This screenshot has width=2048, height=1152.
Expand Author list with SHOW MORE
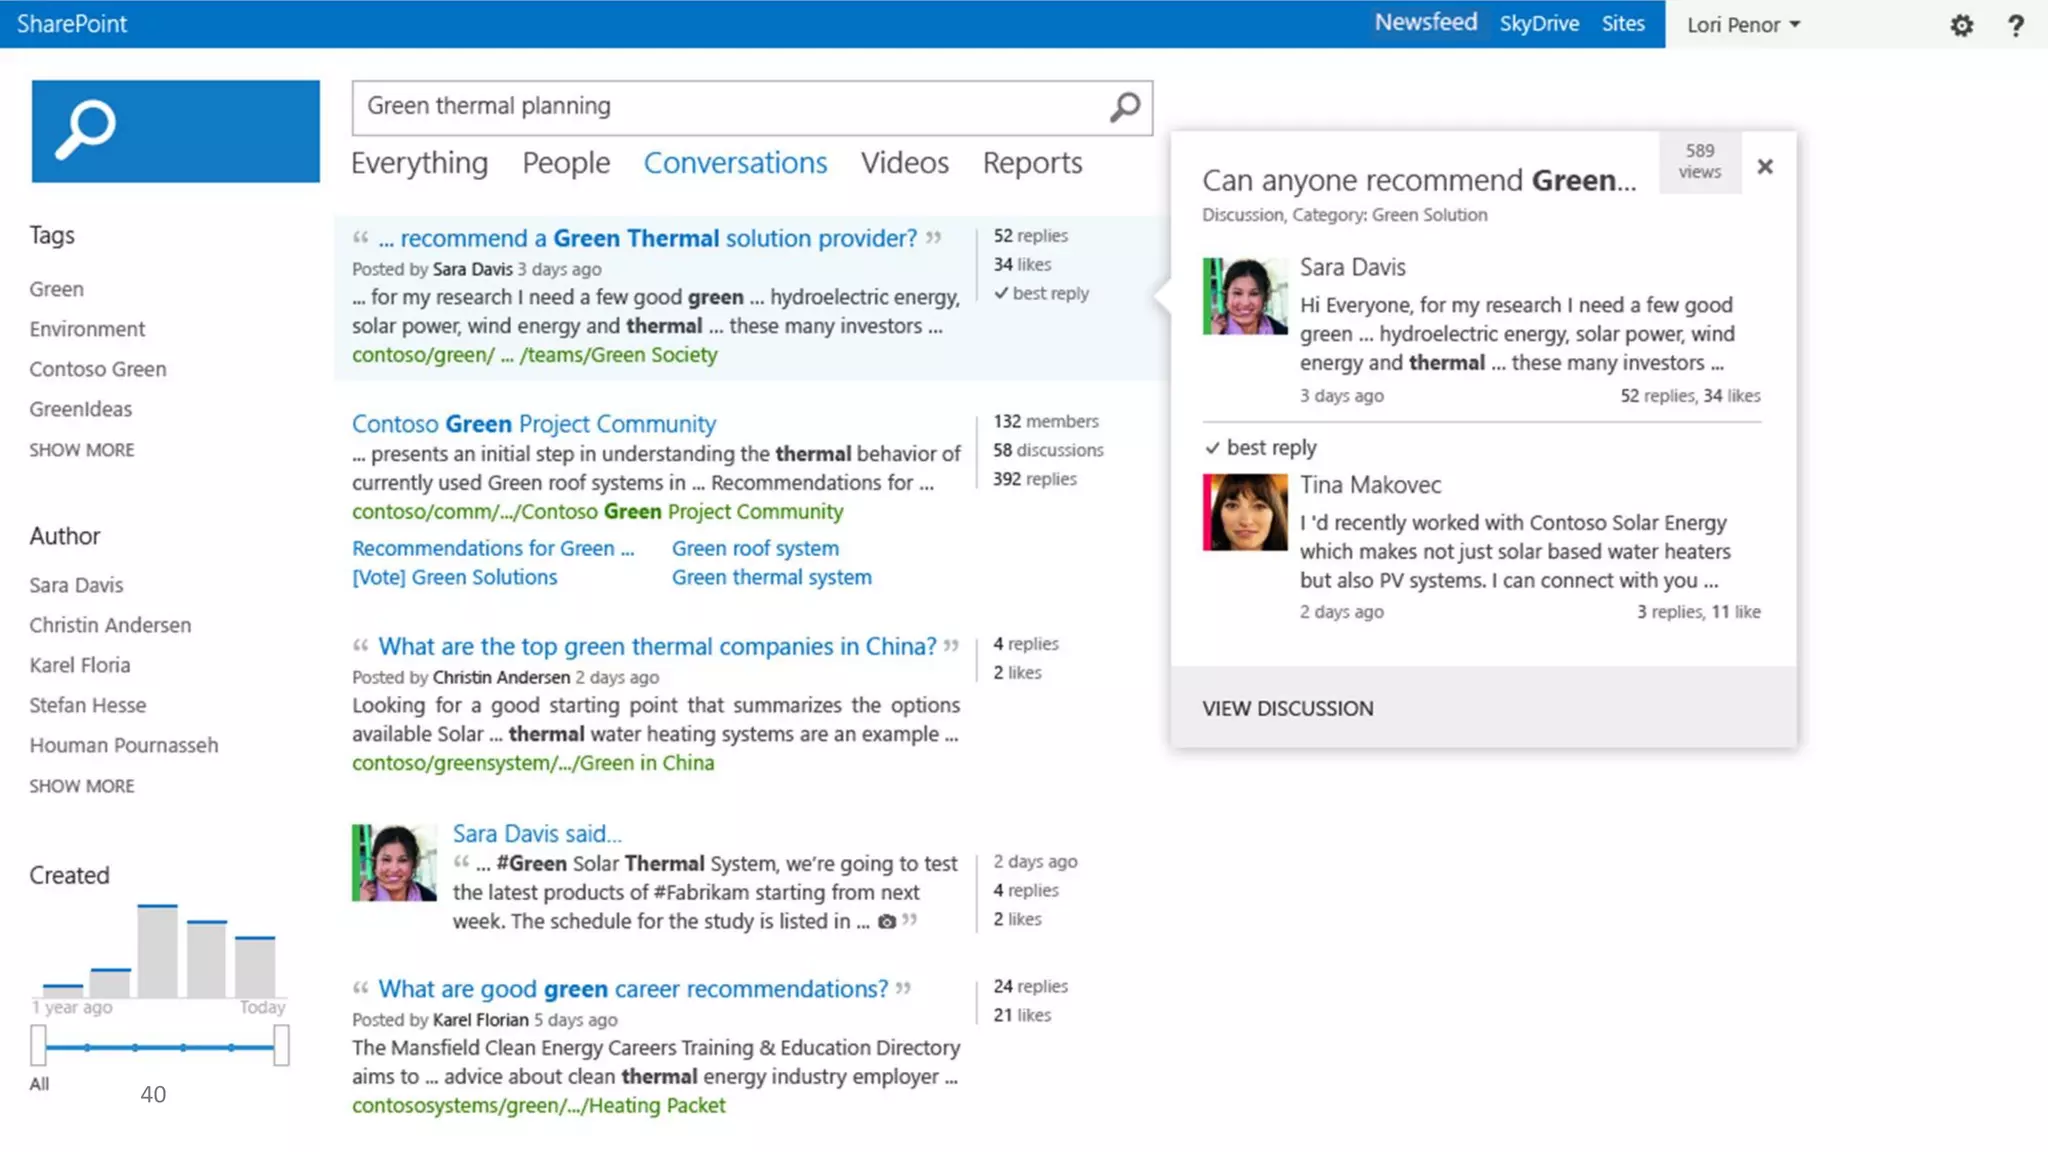(x=81, y=786)
